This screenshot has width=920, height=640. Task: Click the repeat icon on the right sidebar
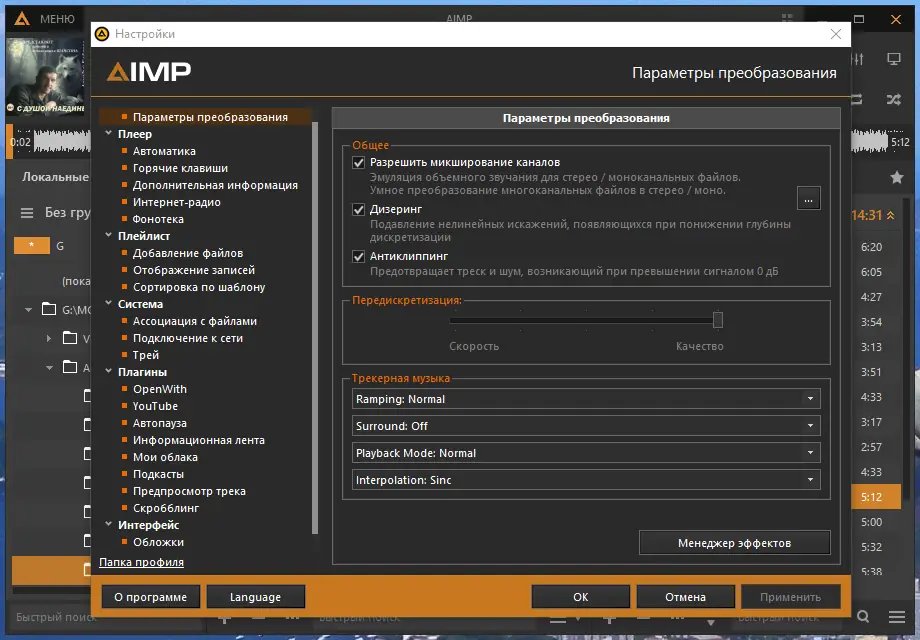857,99
